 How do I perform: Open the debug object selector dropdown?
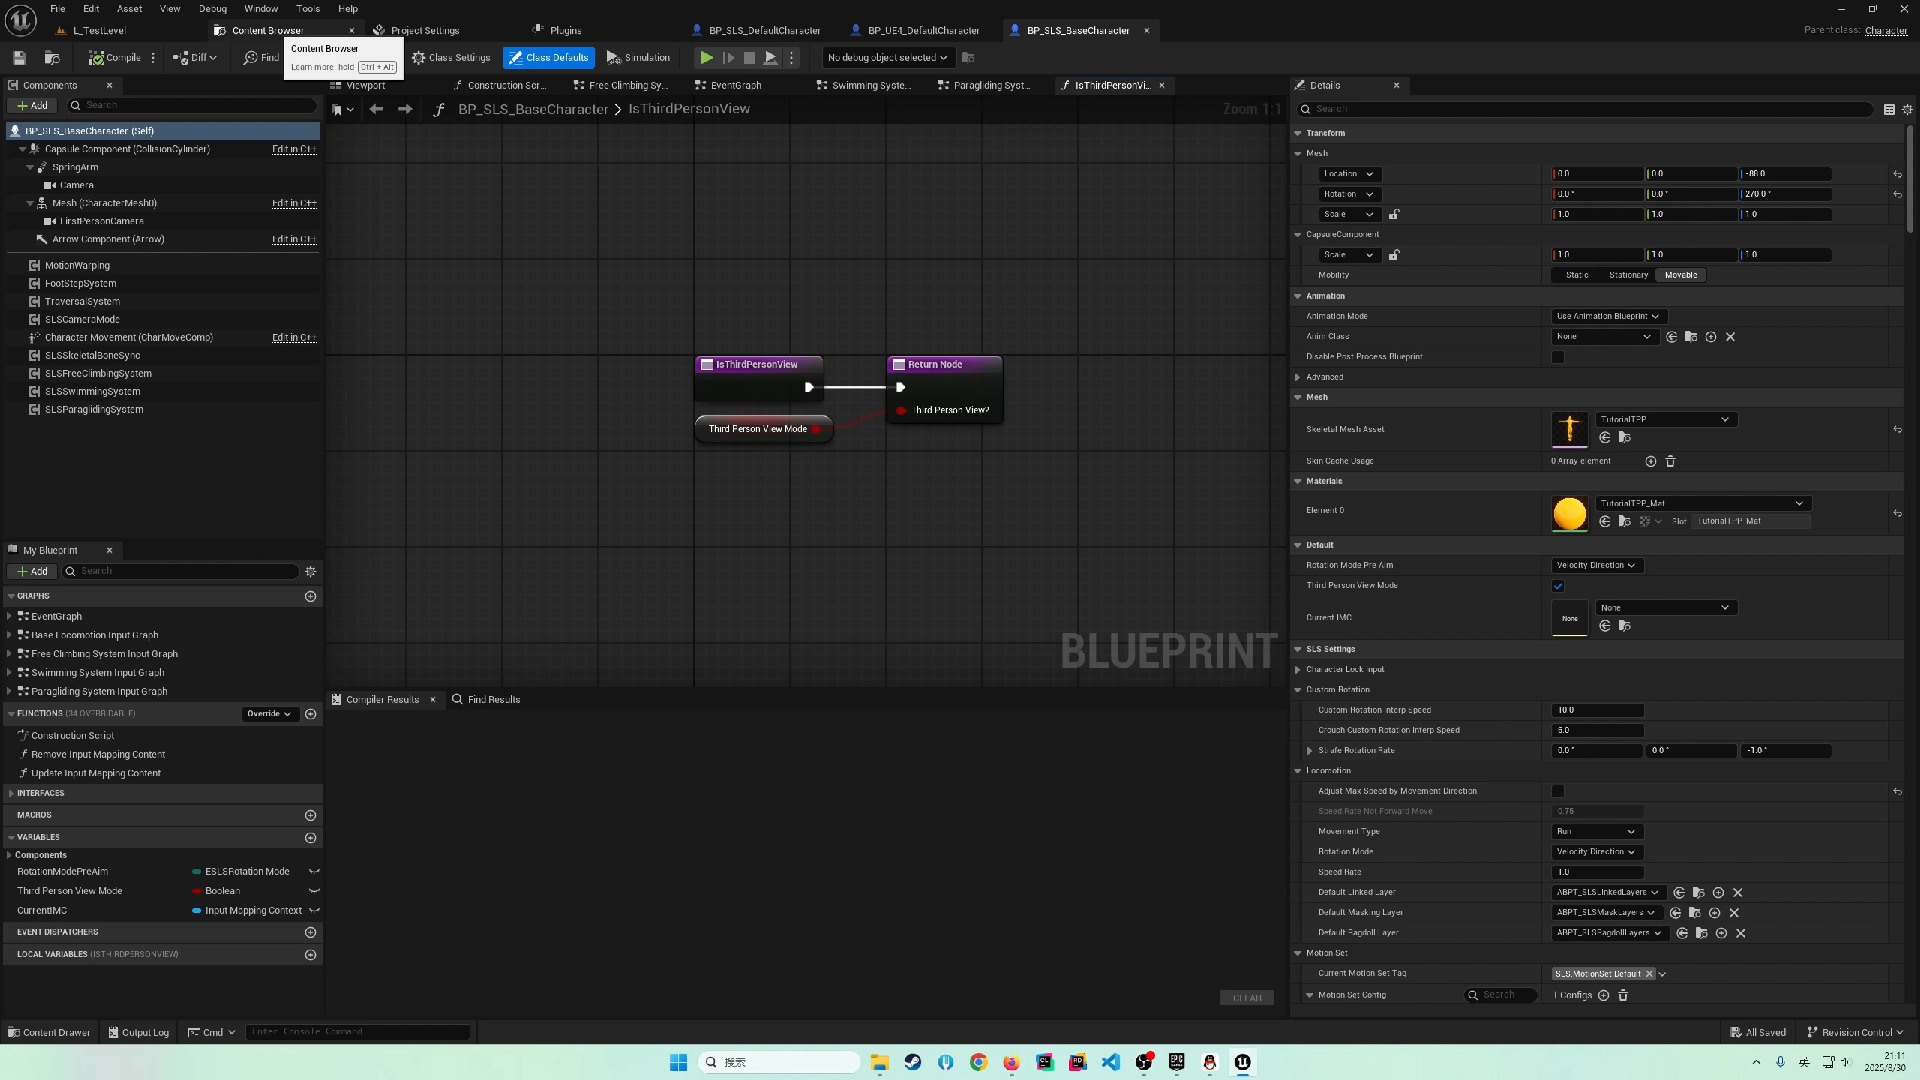click(x=887, y=58)
